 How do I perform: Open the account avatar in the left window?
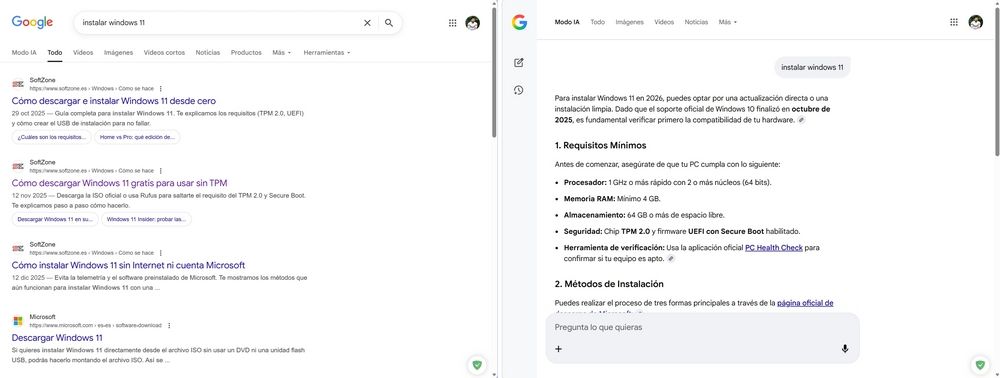pyautogui.click(x=473, y=23)
